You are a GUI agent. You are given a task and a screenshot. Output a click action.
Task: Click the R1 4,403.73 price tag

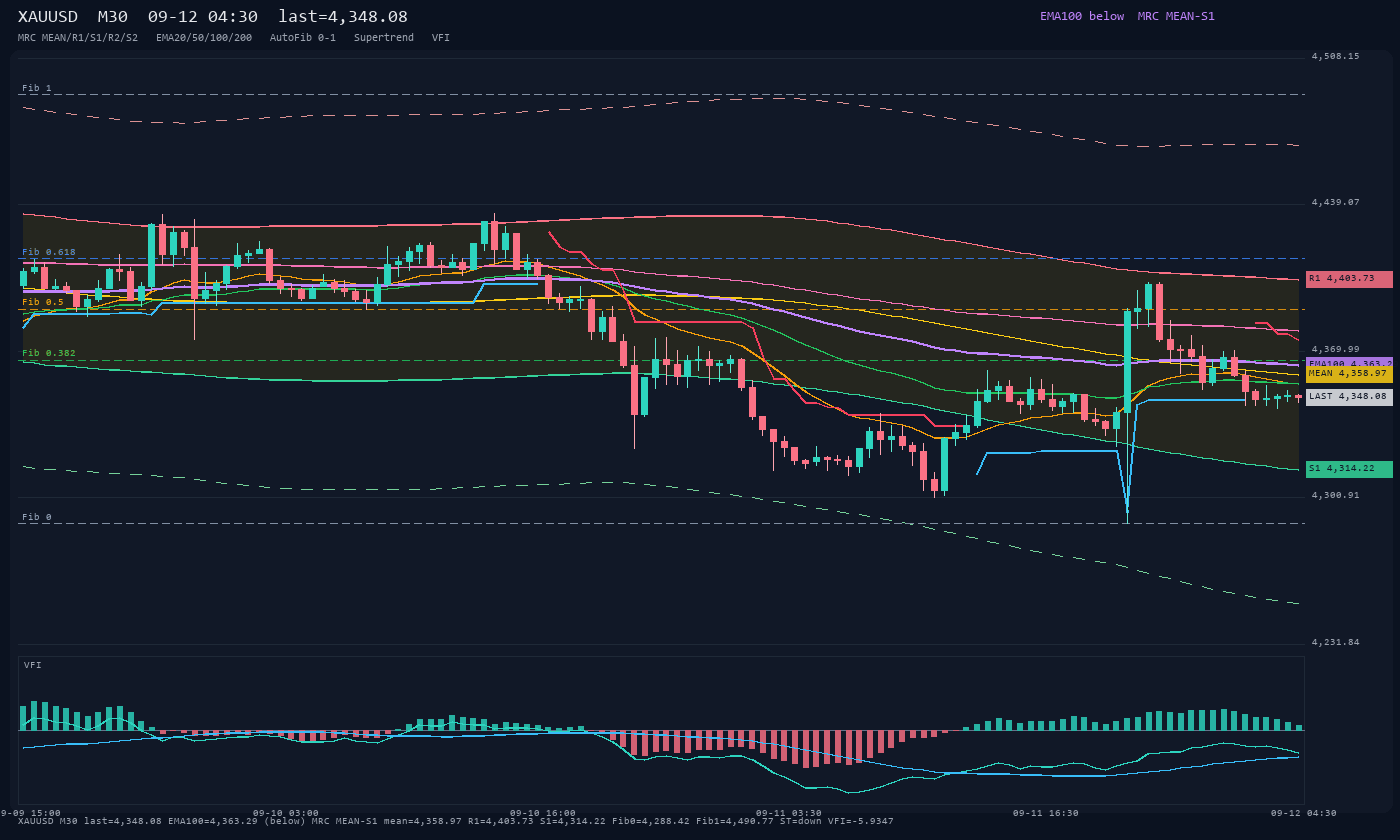tap(1349, 279)
